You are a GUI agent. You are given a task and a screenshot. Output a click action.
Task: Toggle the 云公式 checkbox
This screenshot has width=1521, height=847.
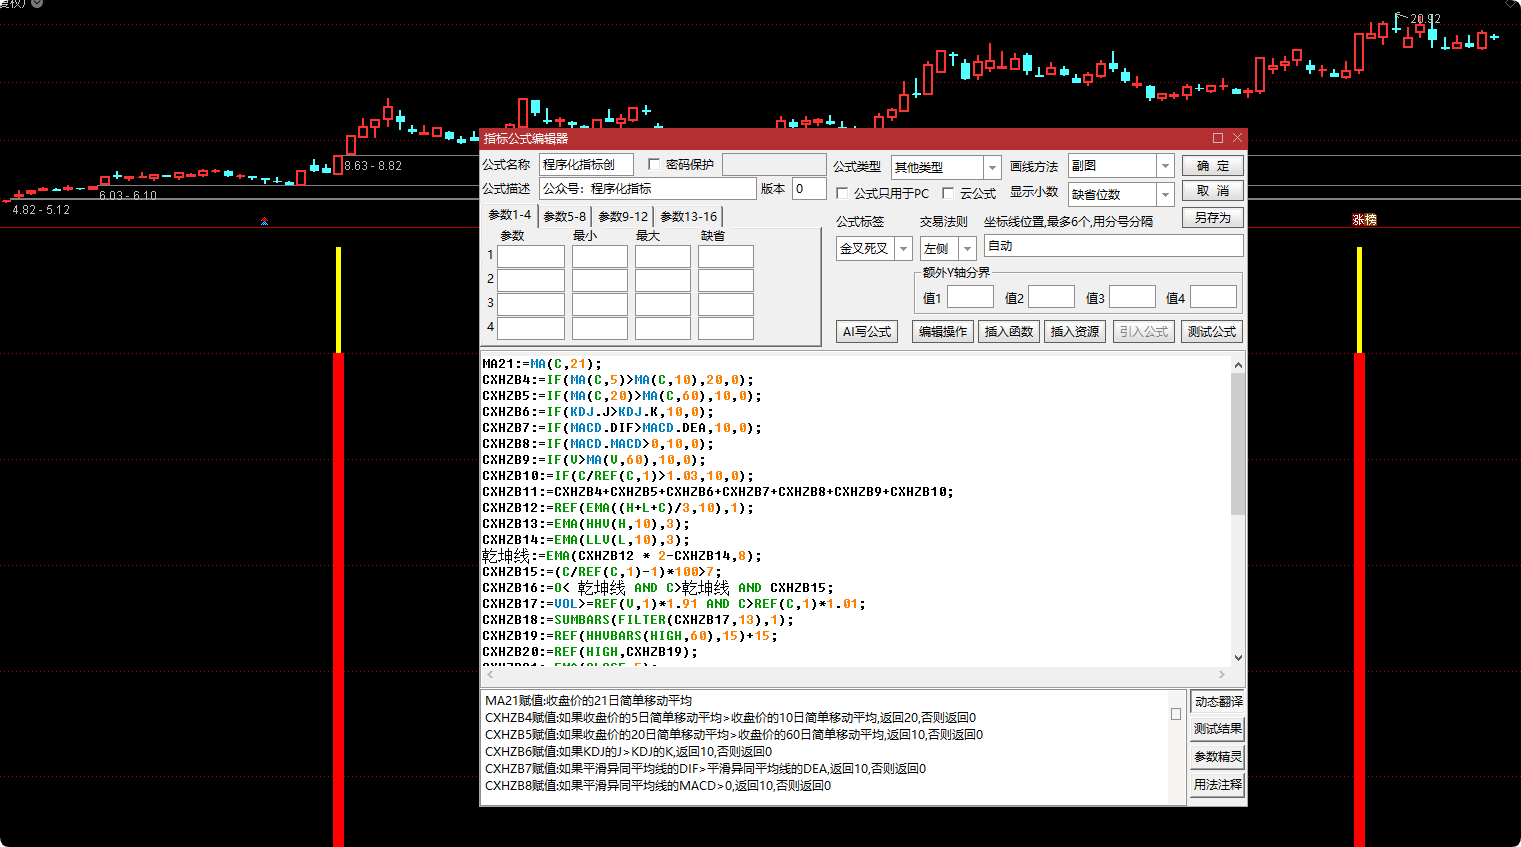pyautogui.click(x=948, y=194)
